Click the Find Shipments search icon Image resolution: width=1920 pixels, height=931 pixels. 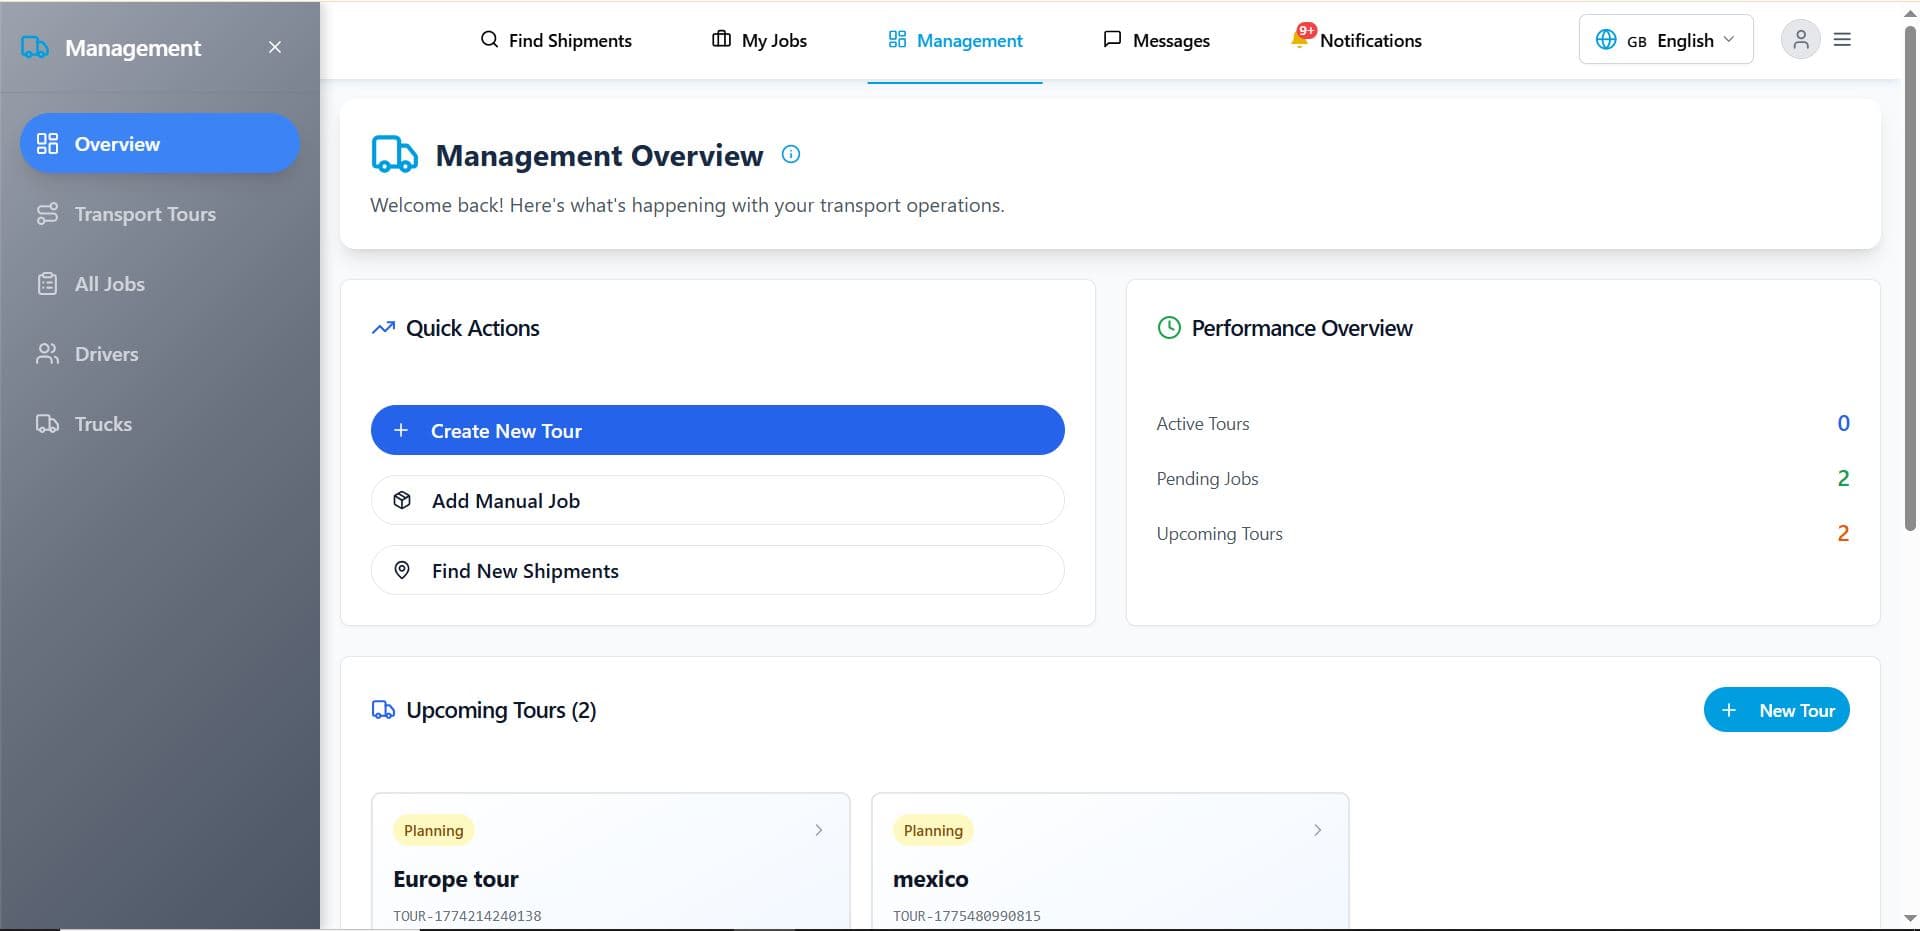pos(489,40)
